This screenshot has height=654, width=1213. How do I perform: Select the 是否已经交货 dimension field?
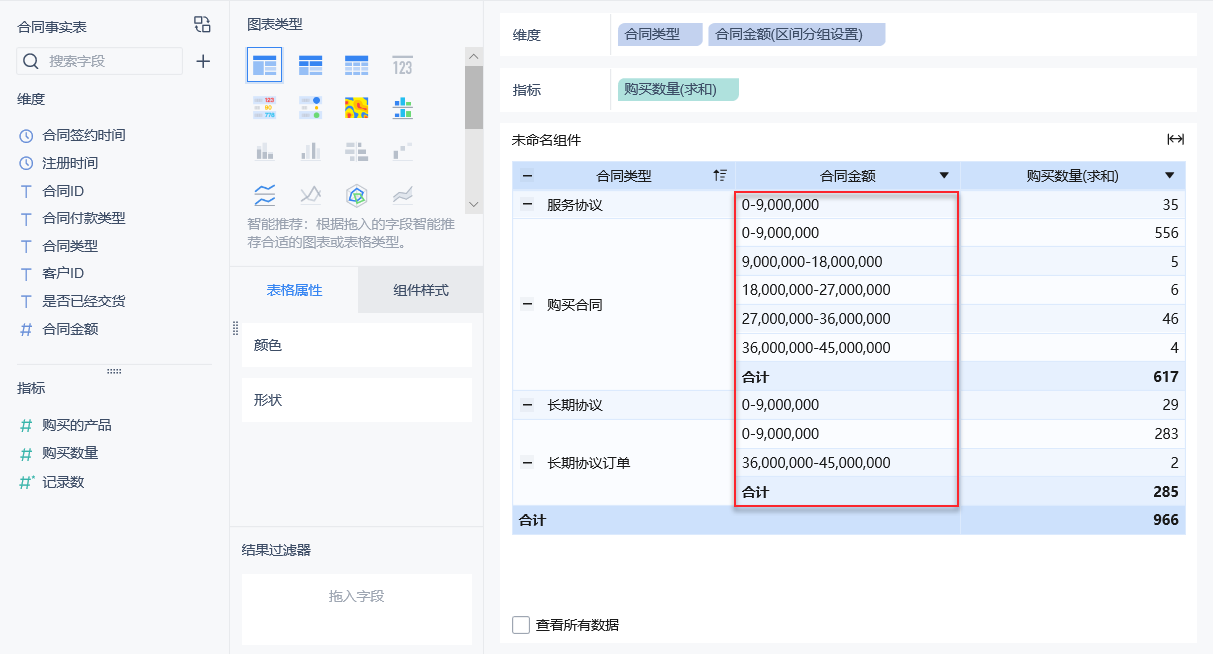(84, 301)
